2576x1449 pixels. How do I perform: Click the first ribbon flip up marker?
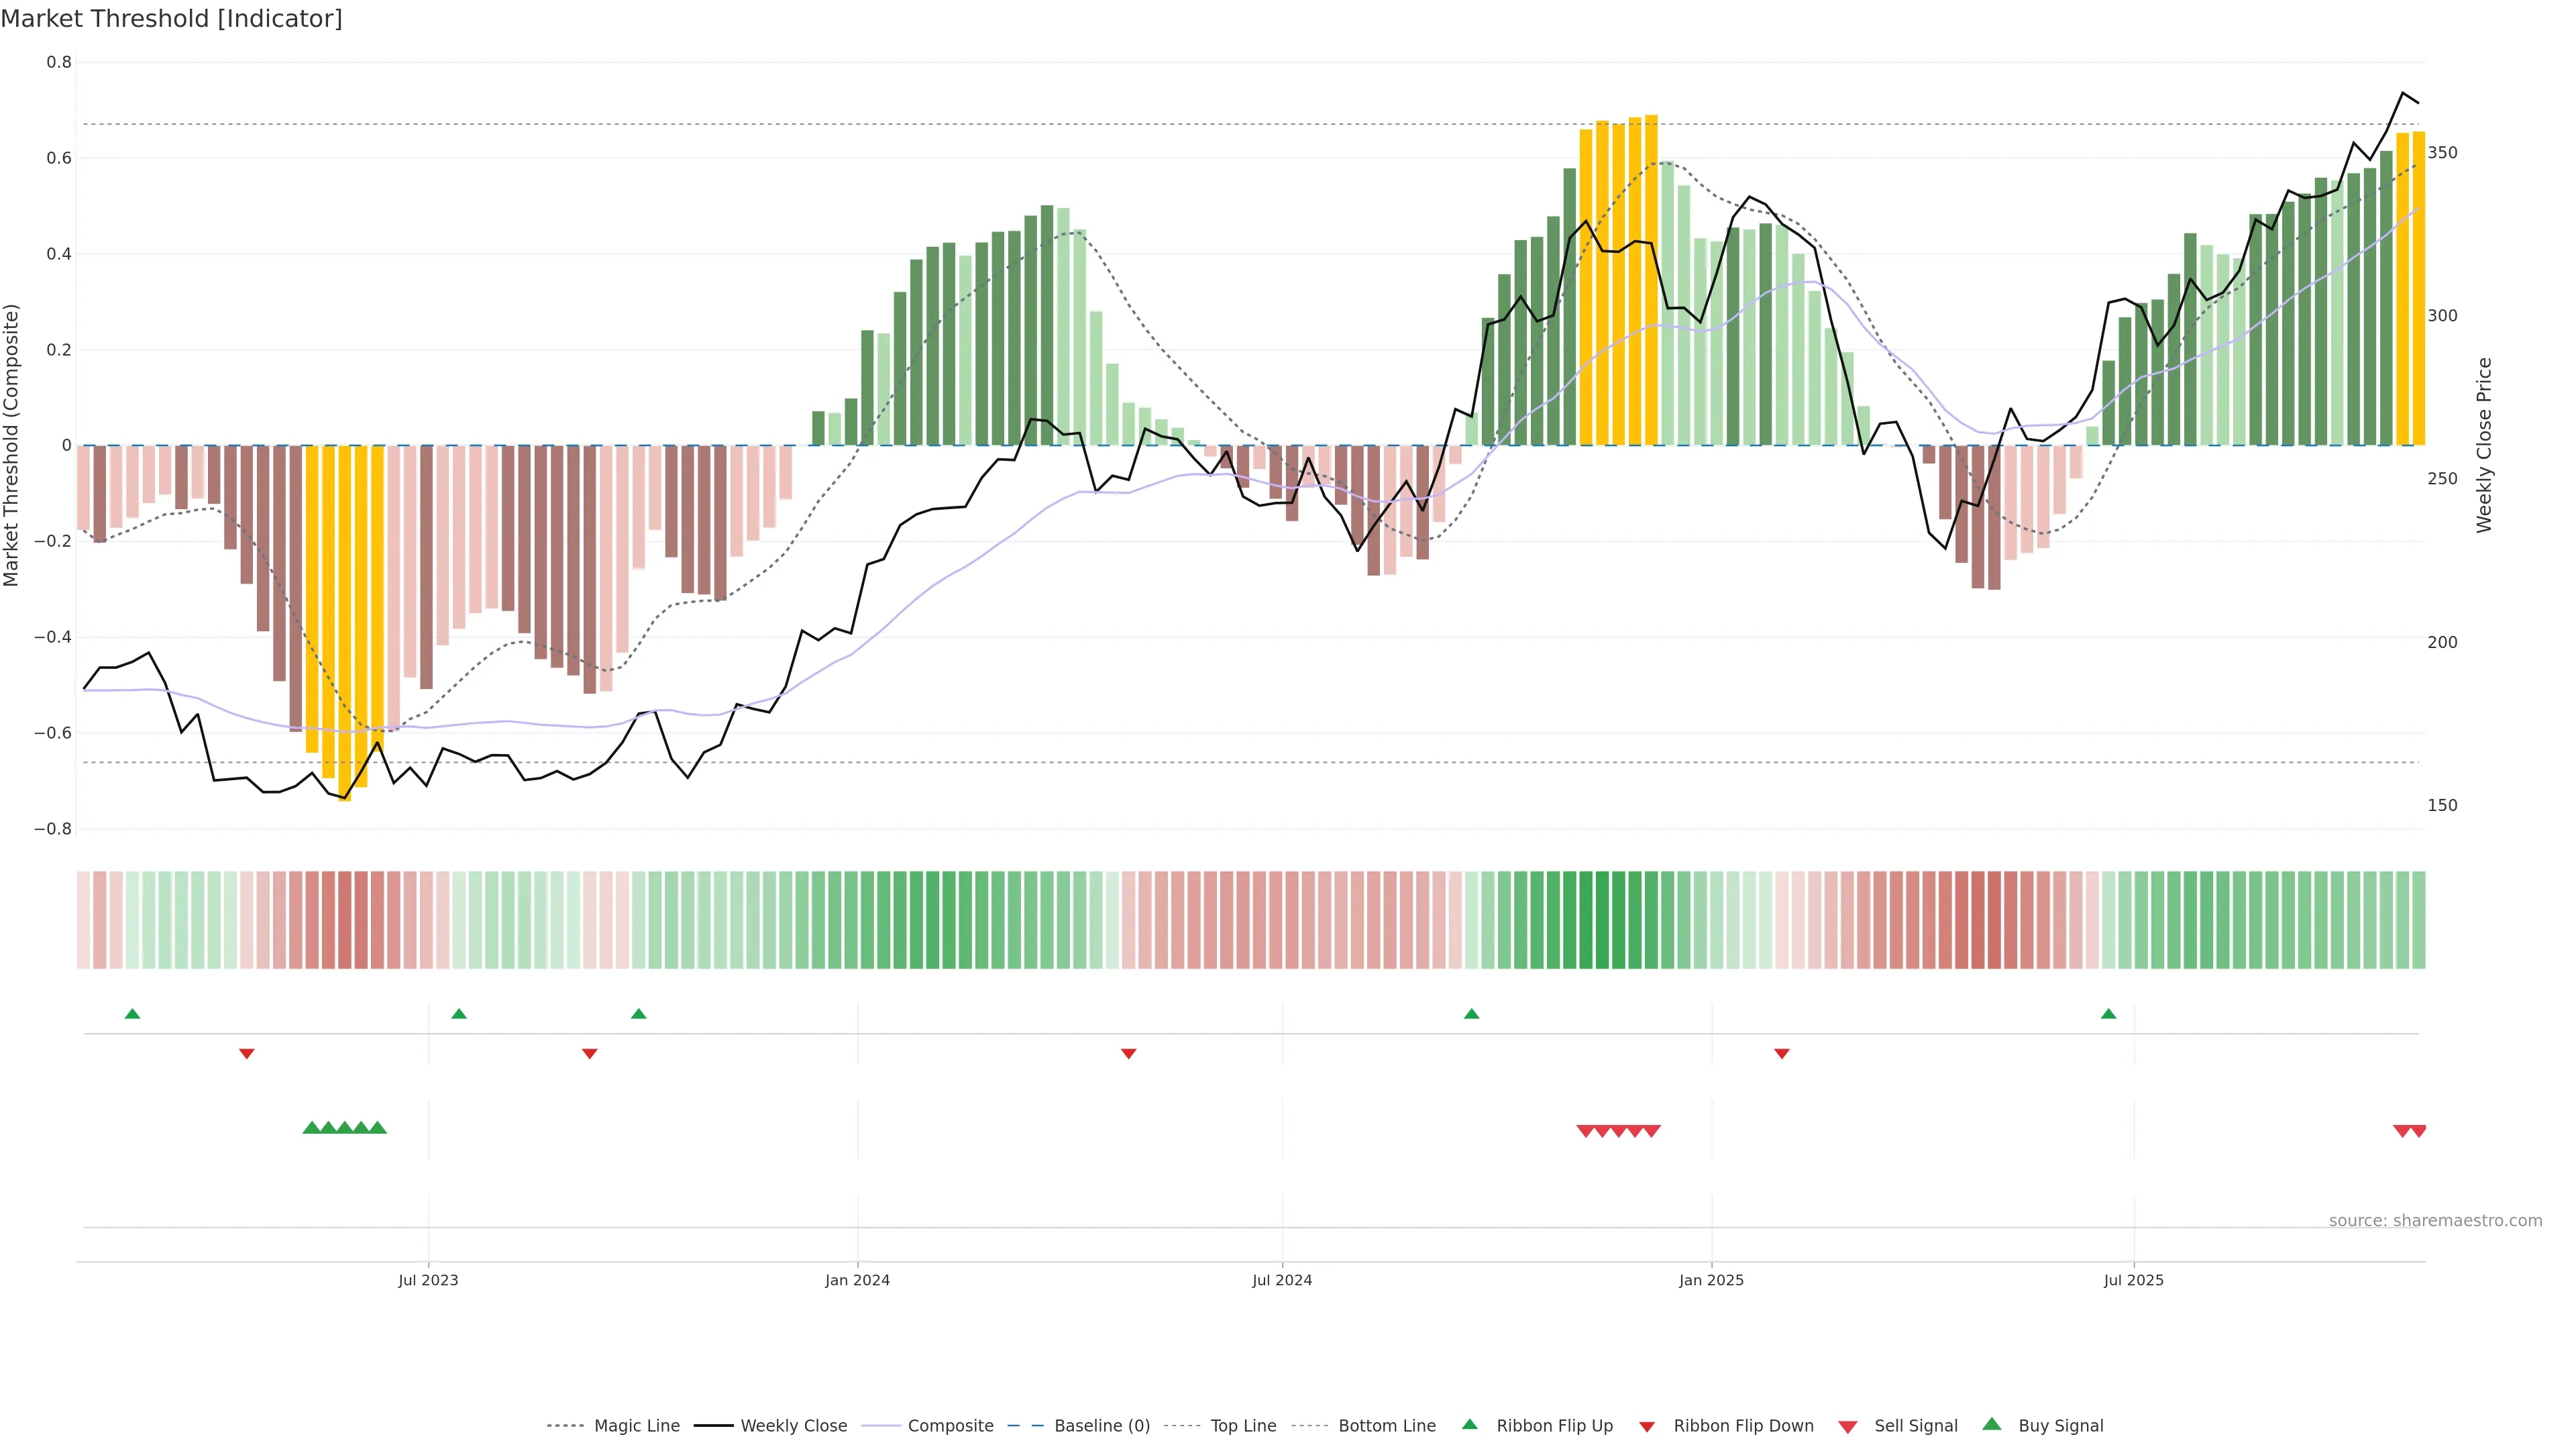[132, 1014]
